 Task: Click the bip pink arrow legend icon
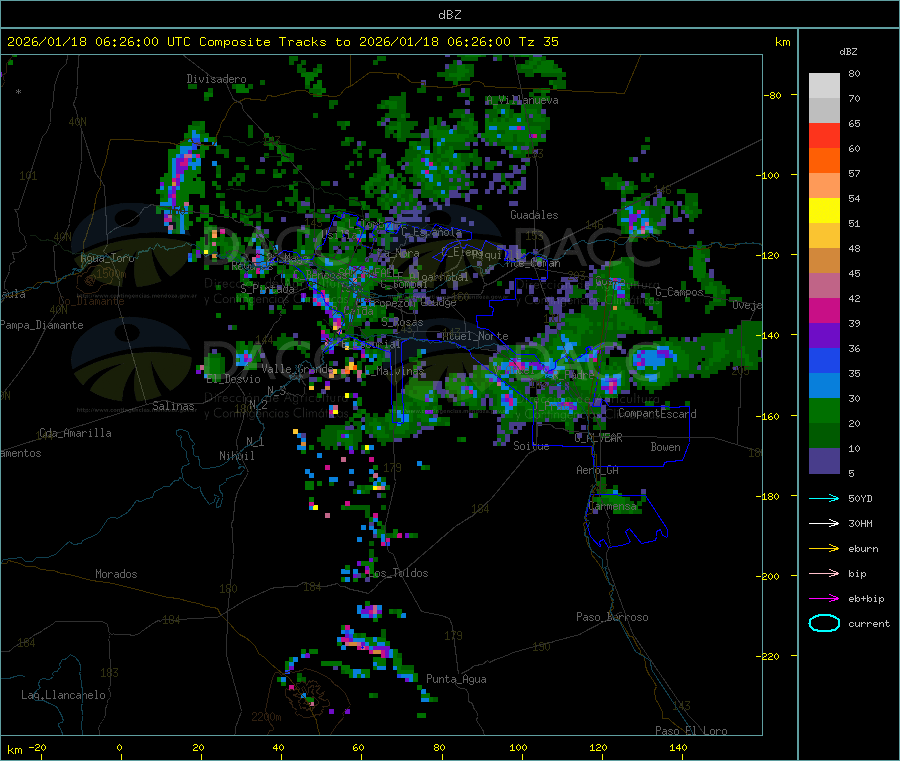(824, 573)
